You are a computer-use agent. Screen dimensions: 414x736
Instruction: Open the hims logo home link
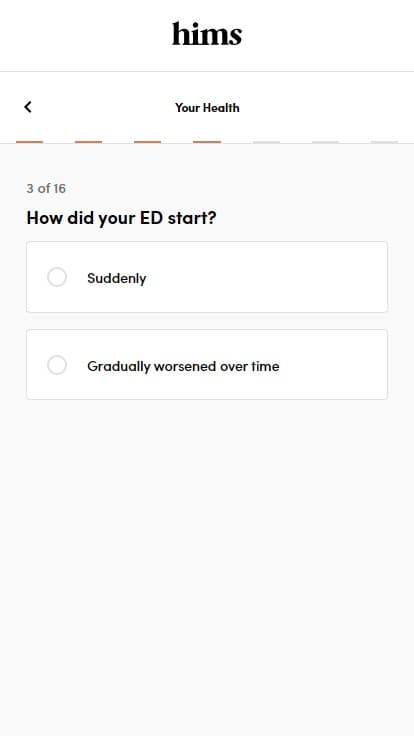(207, 34)
